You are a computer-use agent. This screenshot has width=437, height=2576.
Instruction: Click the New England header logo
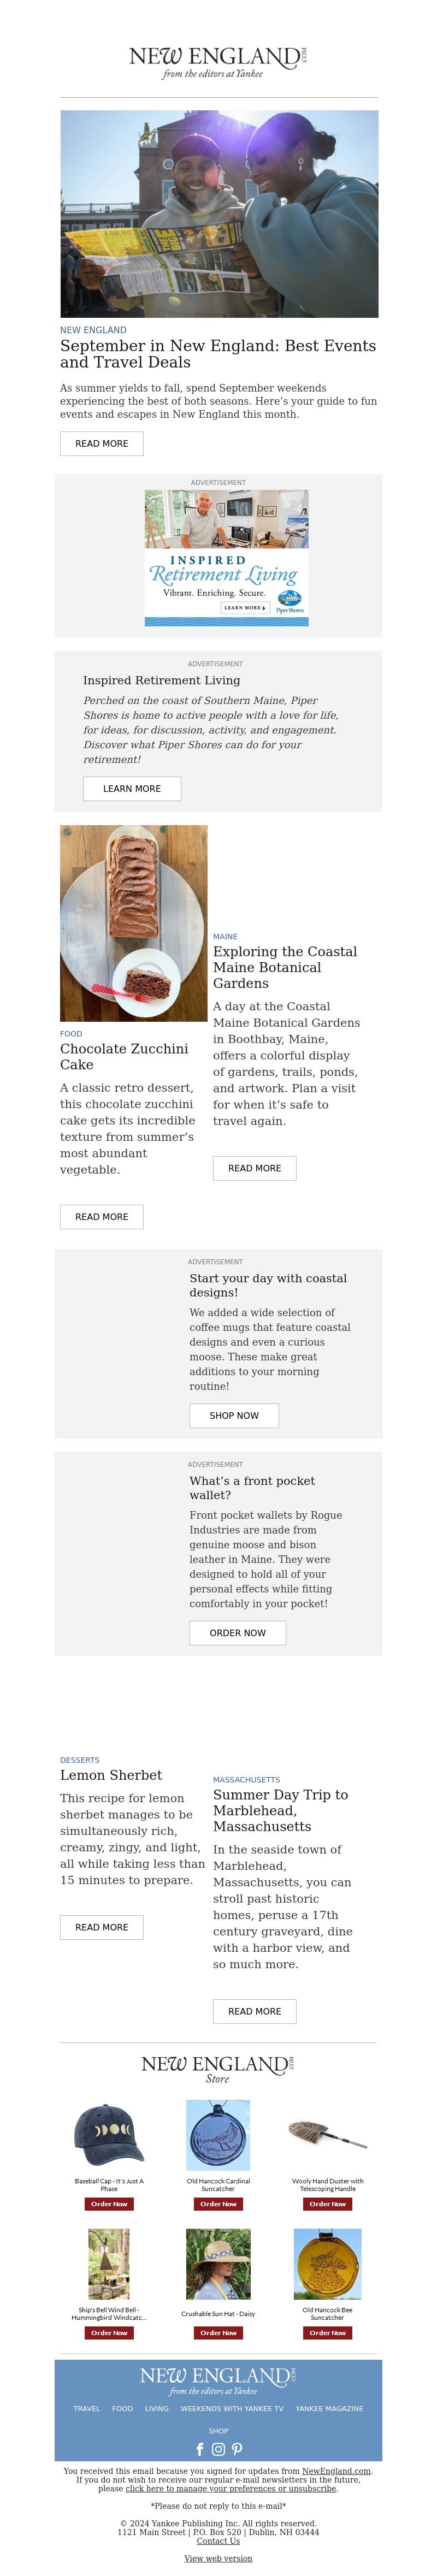218,62
